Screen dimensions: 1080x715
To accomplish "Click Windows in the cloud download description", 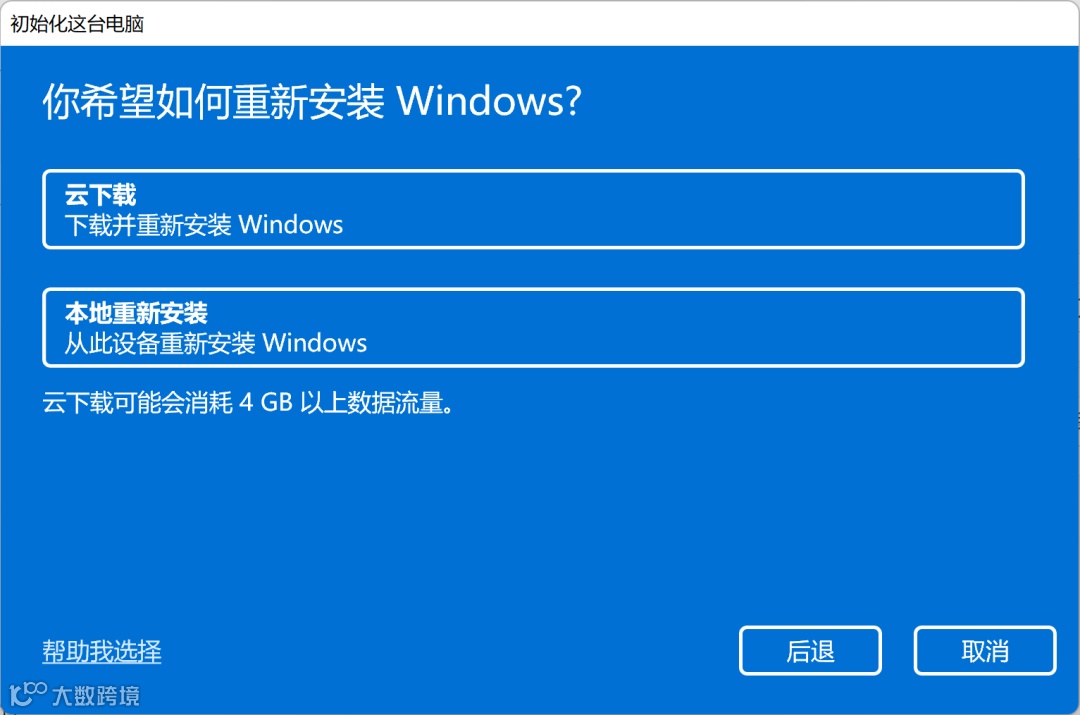I will pos(291,225).
